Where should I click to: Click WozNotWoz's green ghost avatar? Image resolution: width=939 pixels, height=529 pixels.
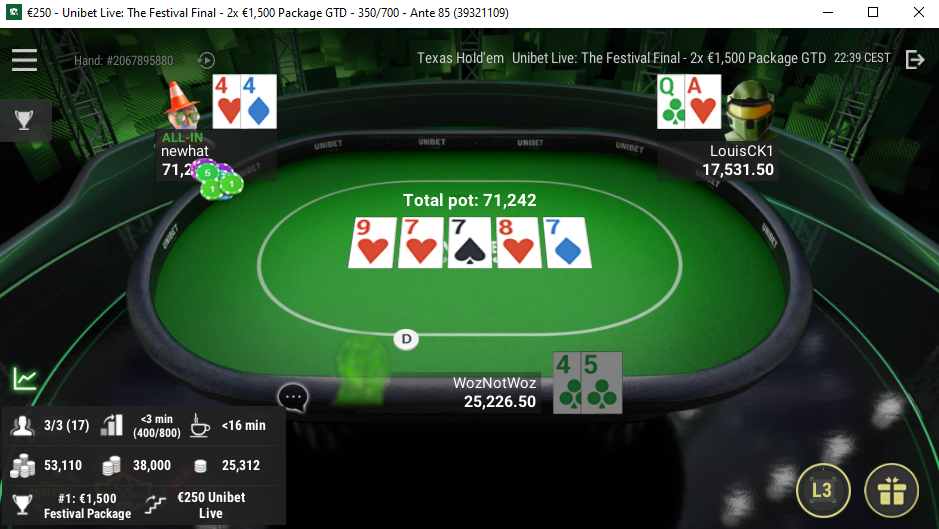[360, 370]
